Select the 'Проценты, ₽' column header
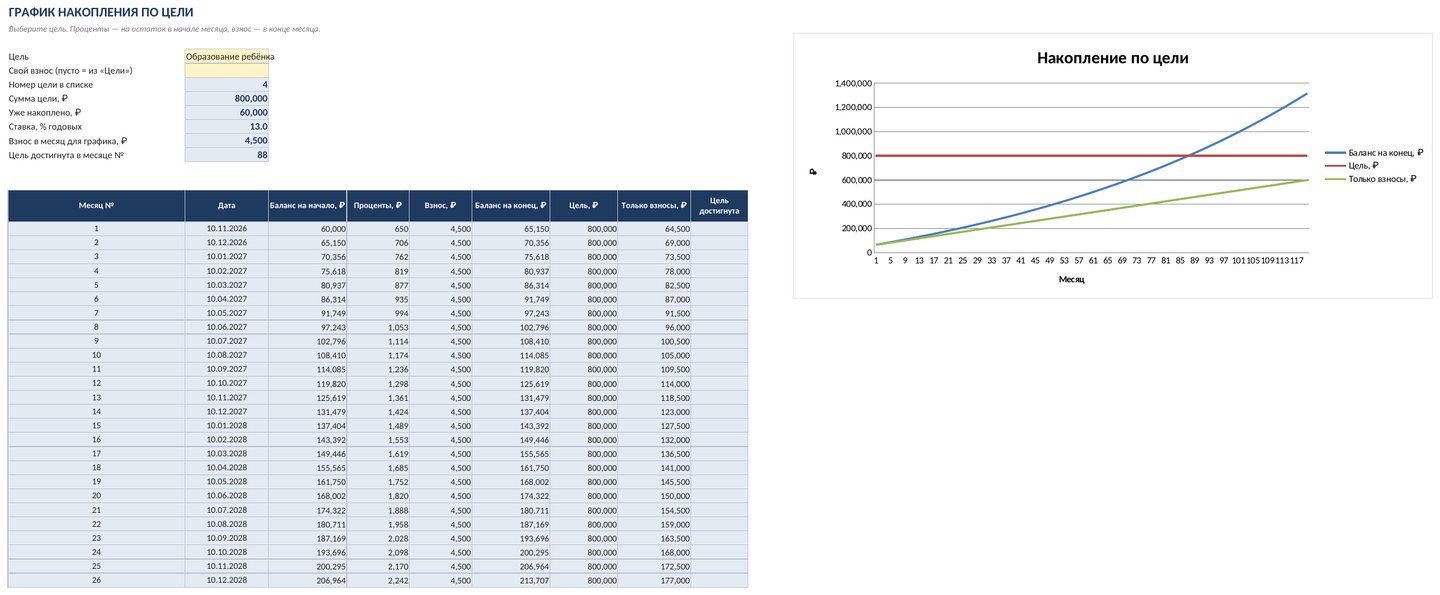This screenshot has width=1440, height=595. tap(378, 206)
